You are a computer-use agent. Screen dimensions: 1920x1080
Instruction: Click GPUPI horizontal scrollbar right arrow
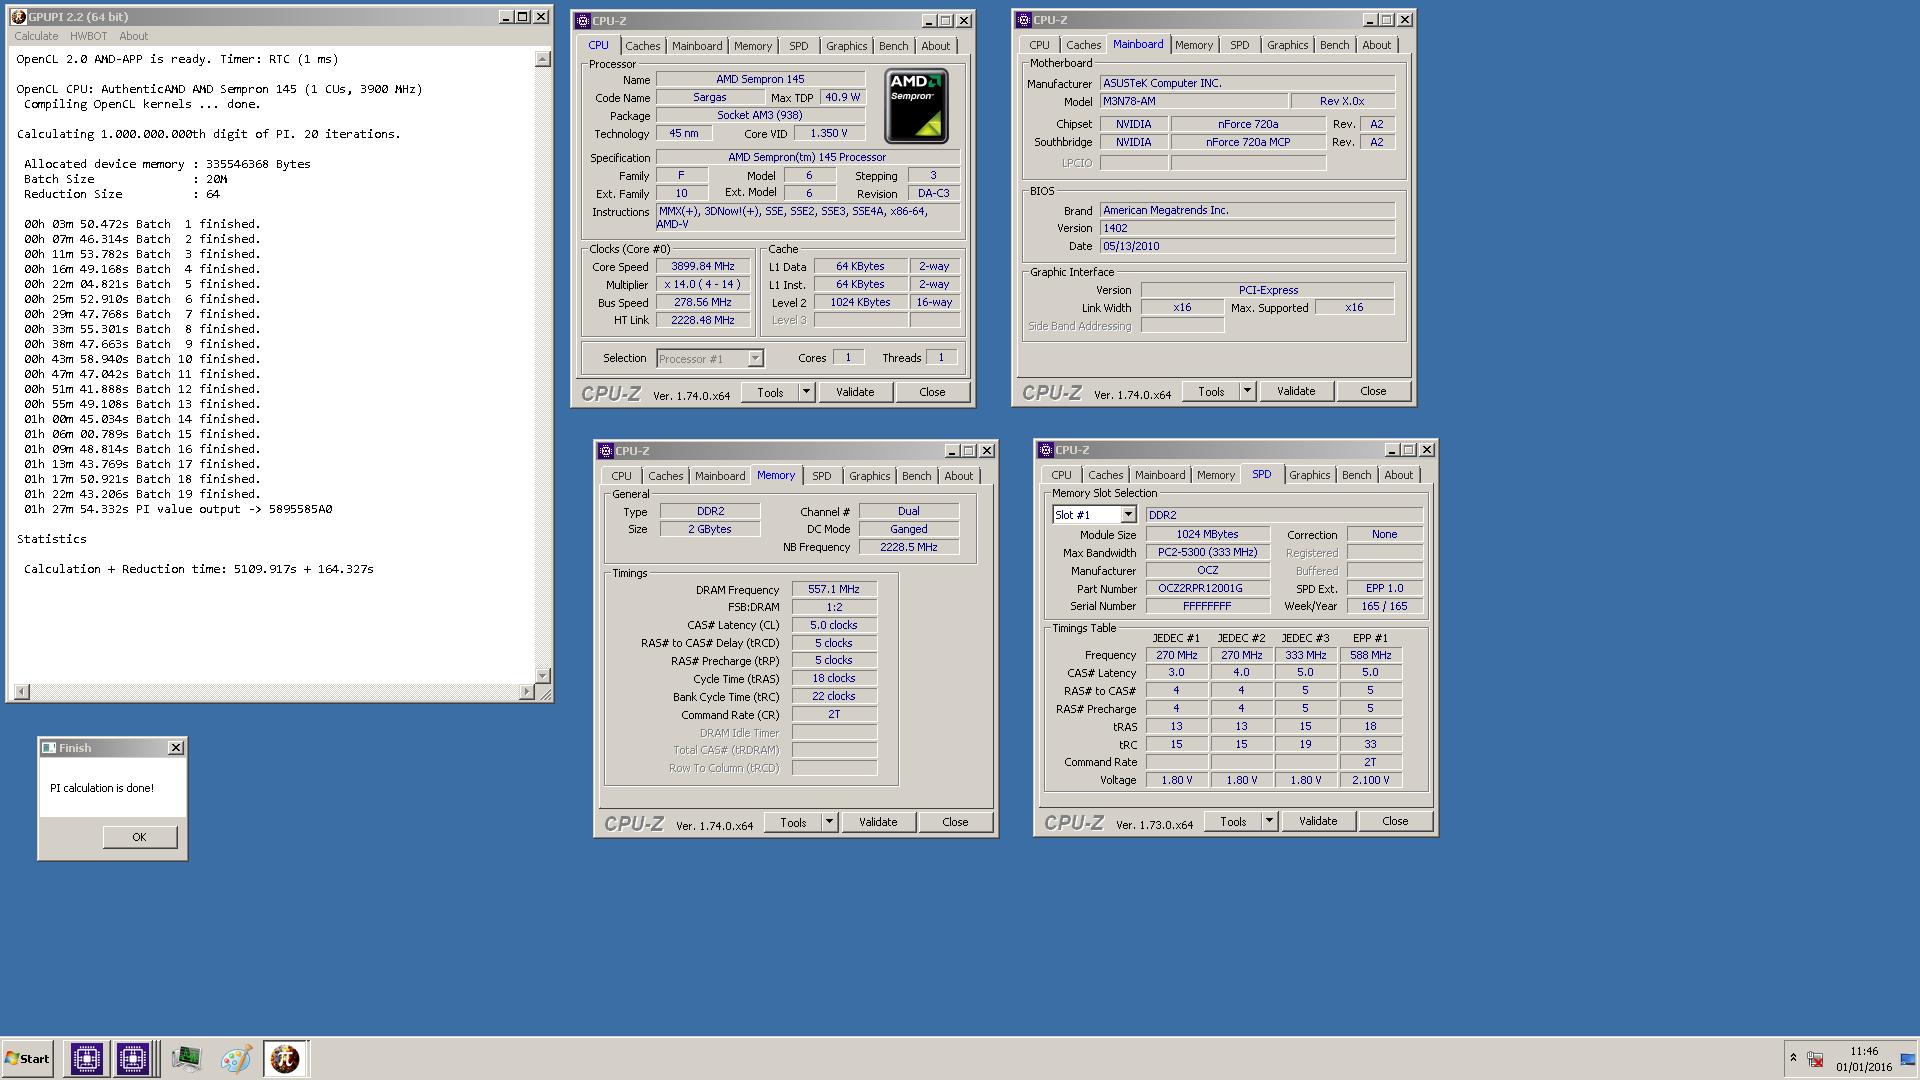click(527, 691)
